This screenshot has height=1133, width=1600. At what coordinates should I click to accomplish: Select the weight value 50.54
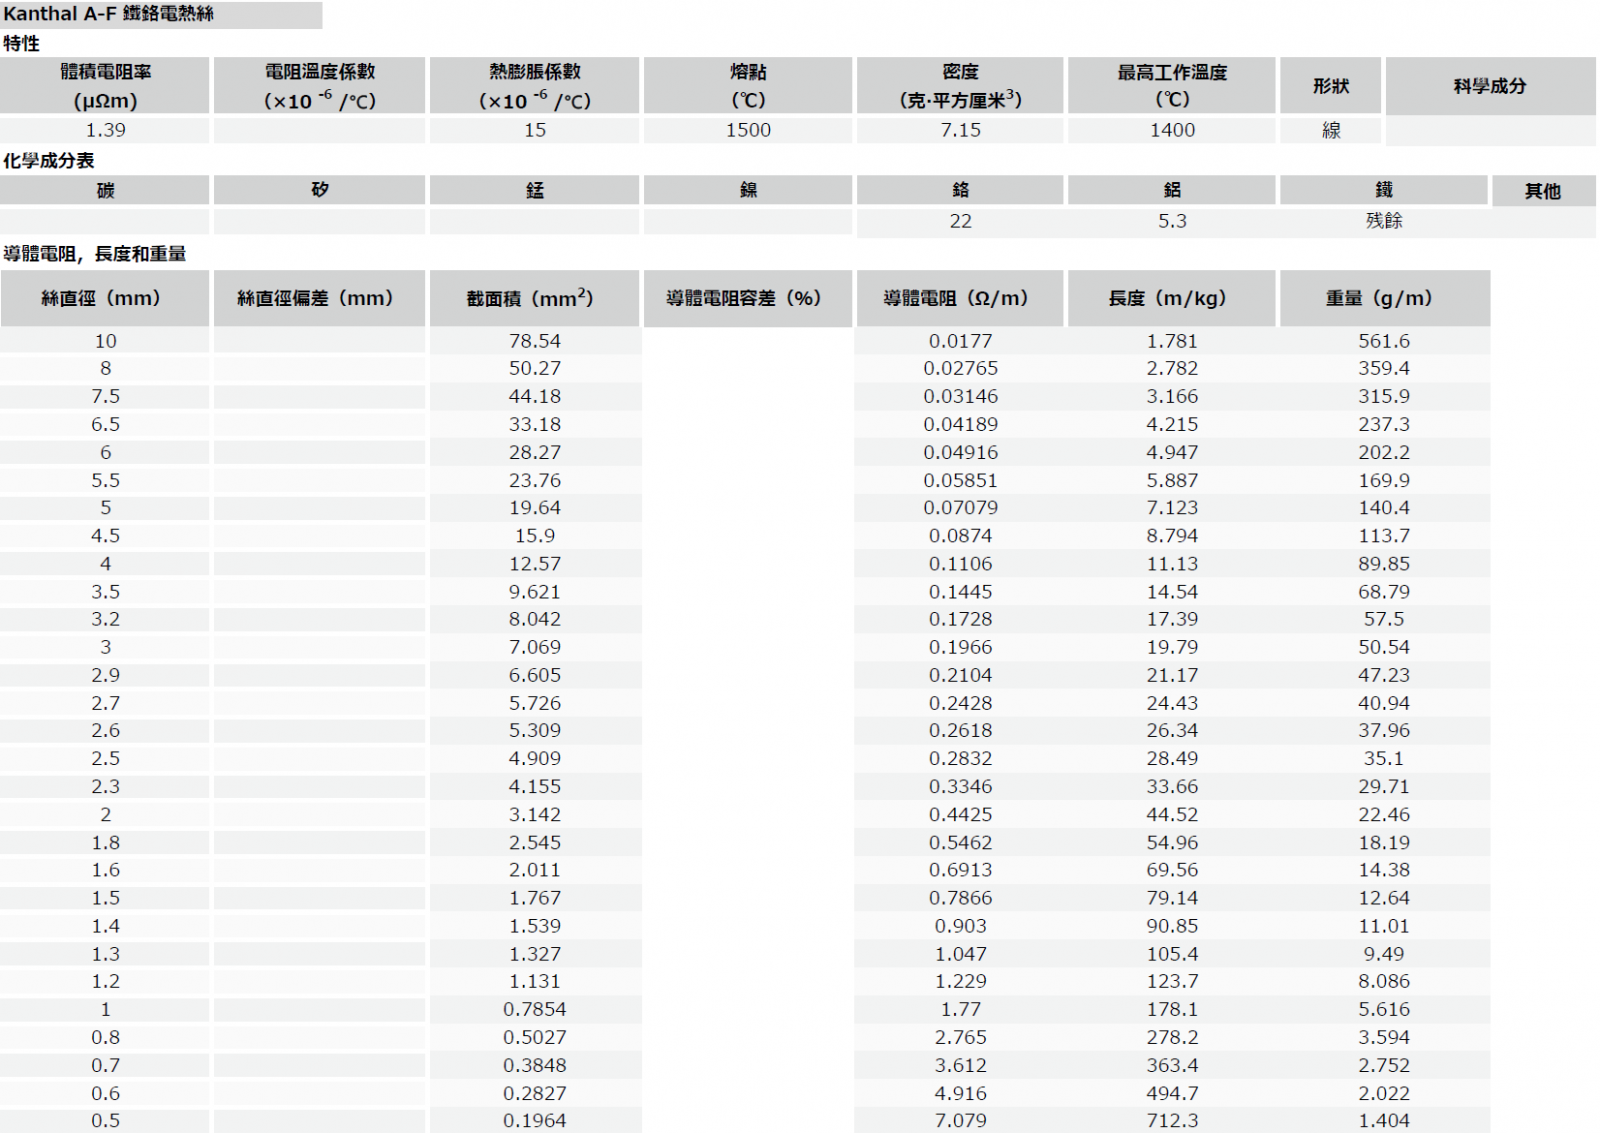(x=1384, y=648)
